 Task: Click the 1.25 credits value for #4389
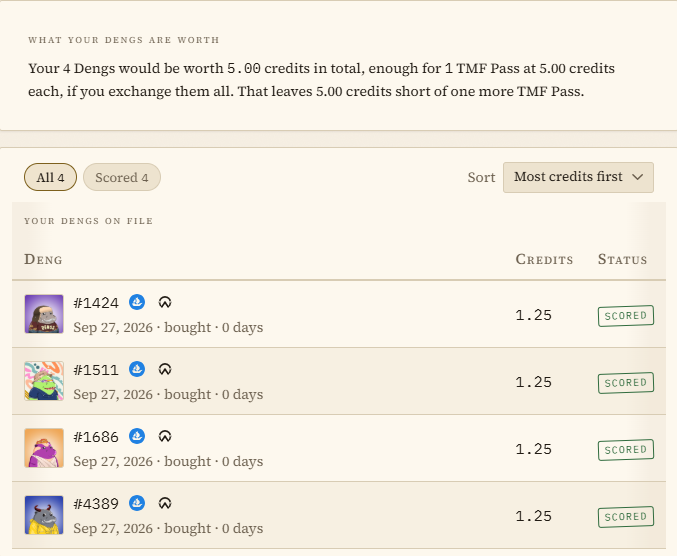click(x=534, y=516)
